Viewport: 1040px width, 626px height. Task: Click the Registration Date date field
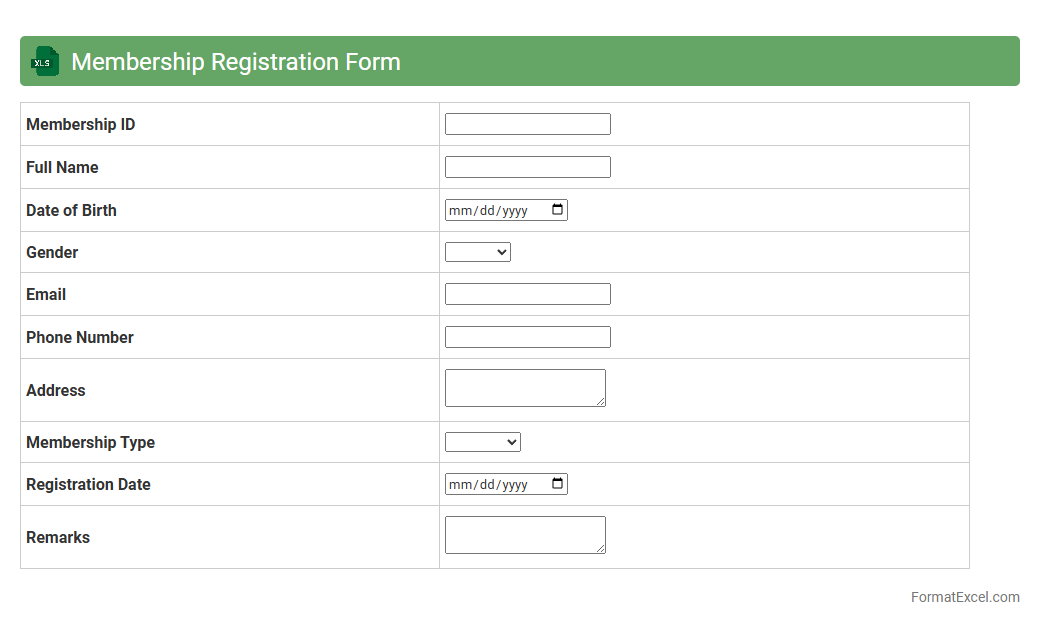point(490,484)
